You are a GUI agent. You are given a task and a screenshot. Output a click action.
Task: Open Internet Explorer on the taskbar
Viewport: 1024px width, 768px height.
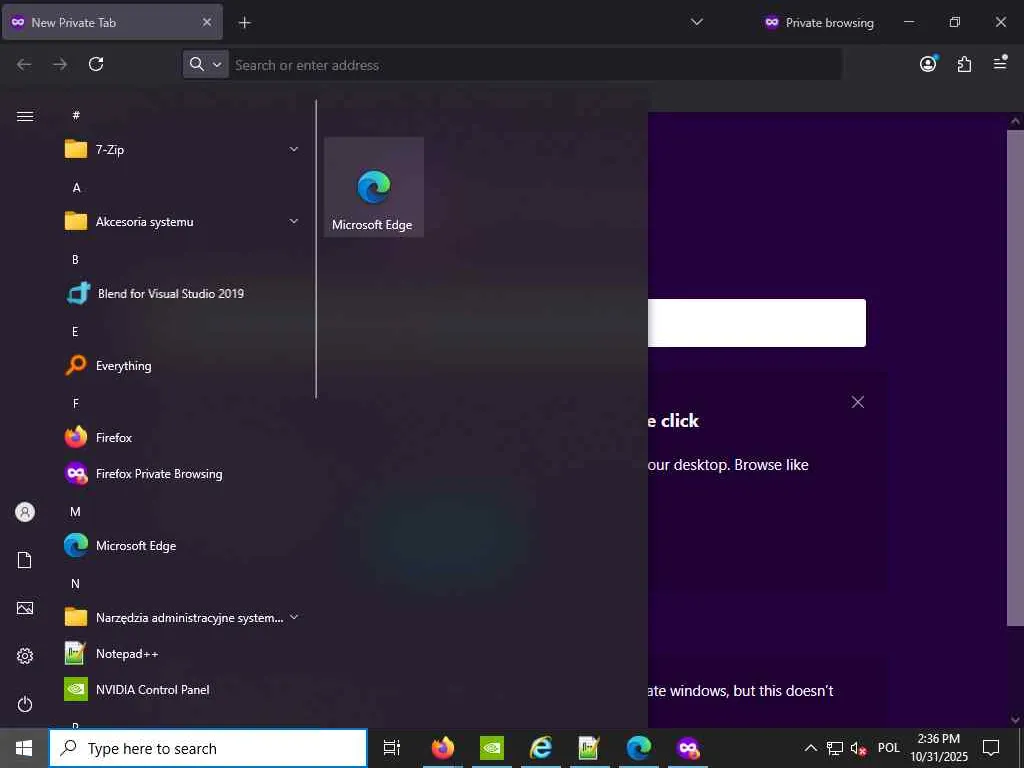541,748
